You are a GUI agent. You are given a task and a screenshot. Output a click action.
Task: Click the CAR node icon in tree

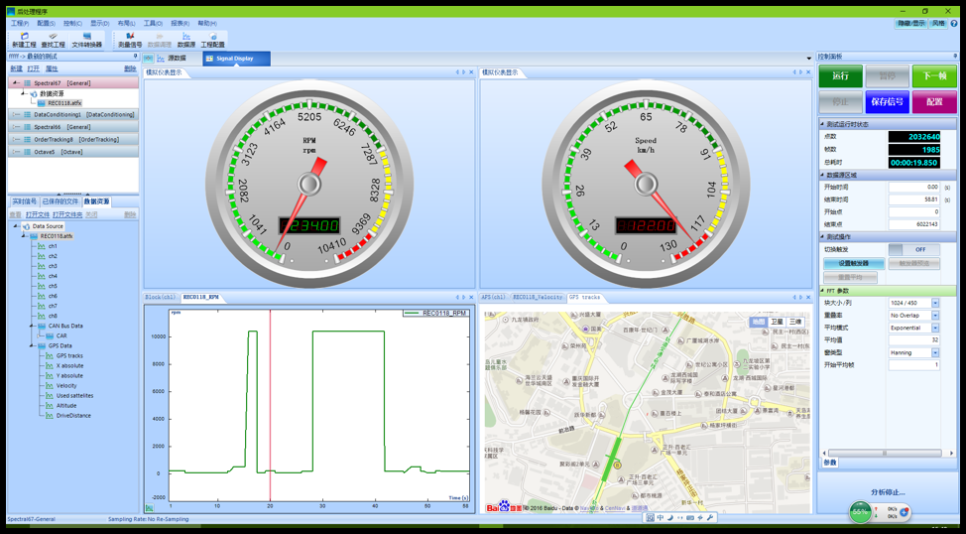click(50, 336)
